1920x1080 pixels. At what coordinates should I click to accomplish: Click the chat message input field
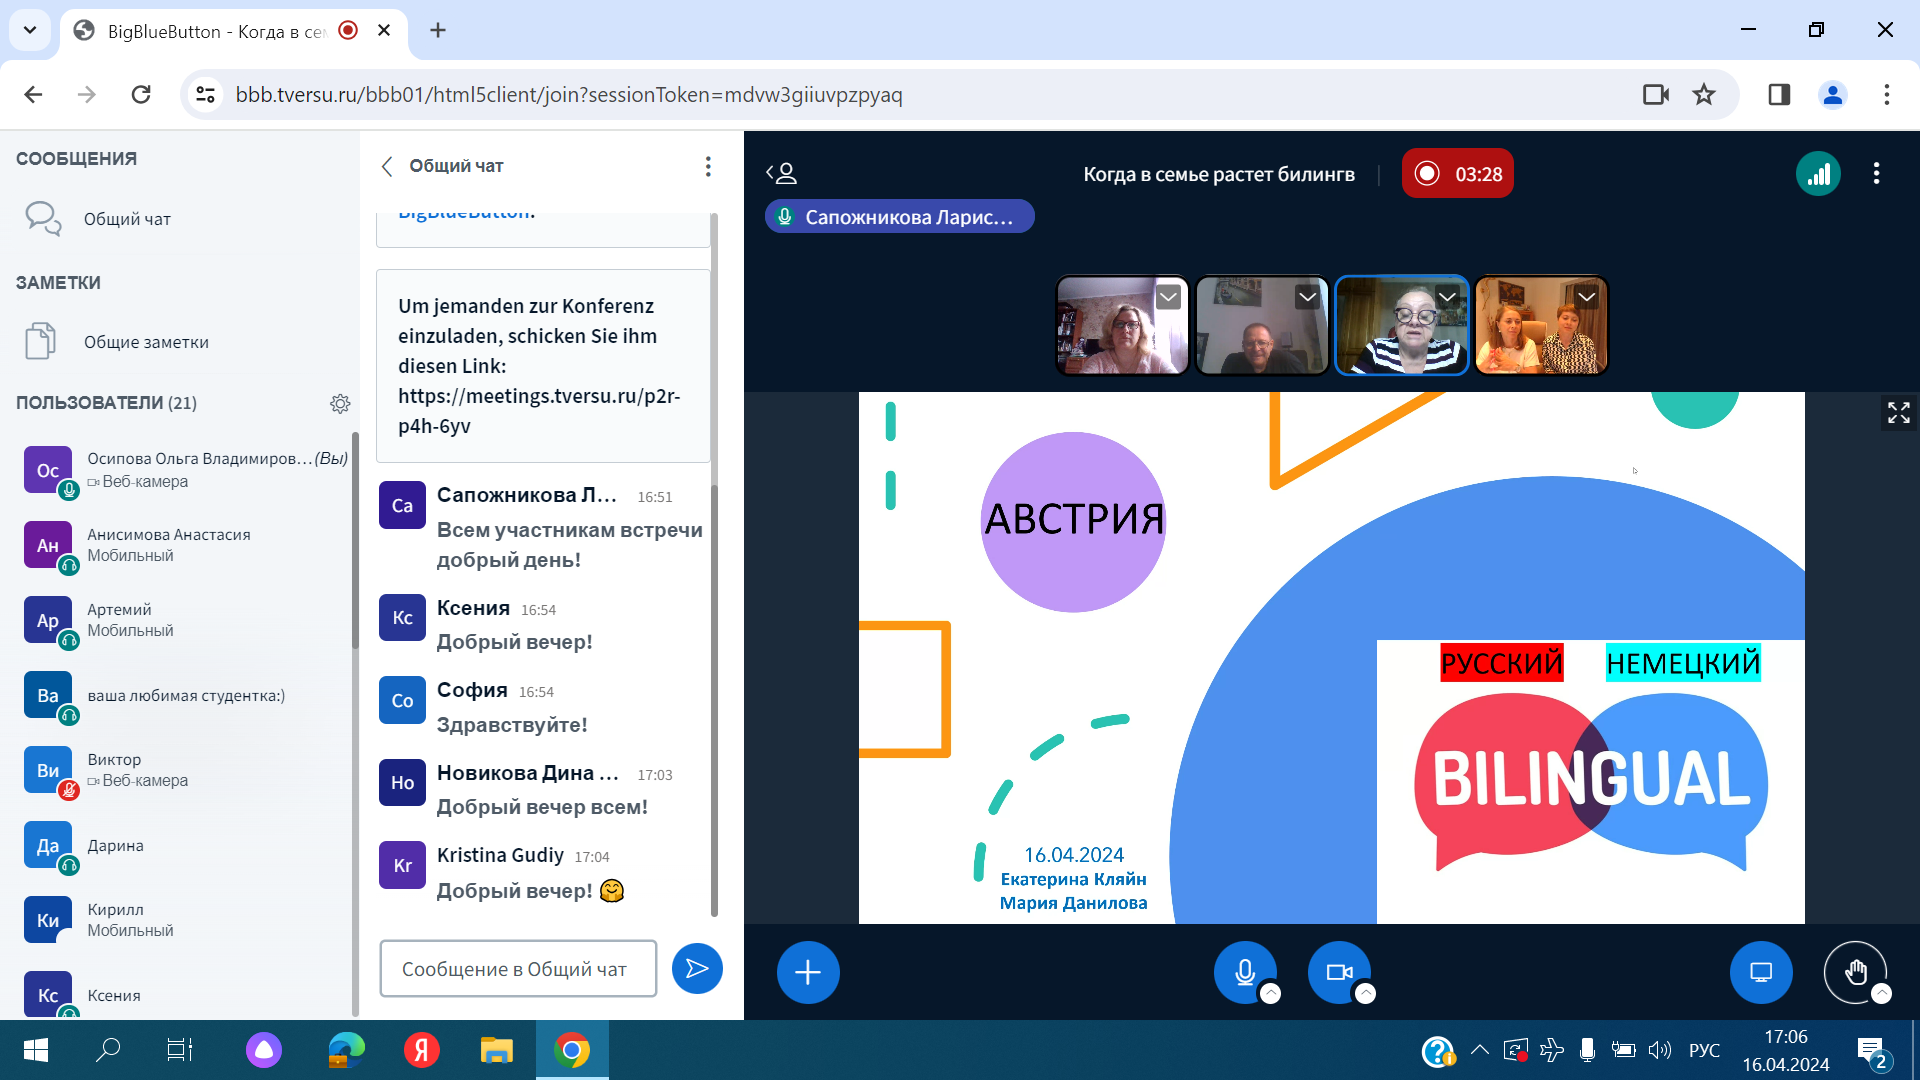coord(518,968)
